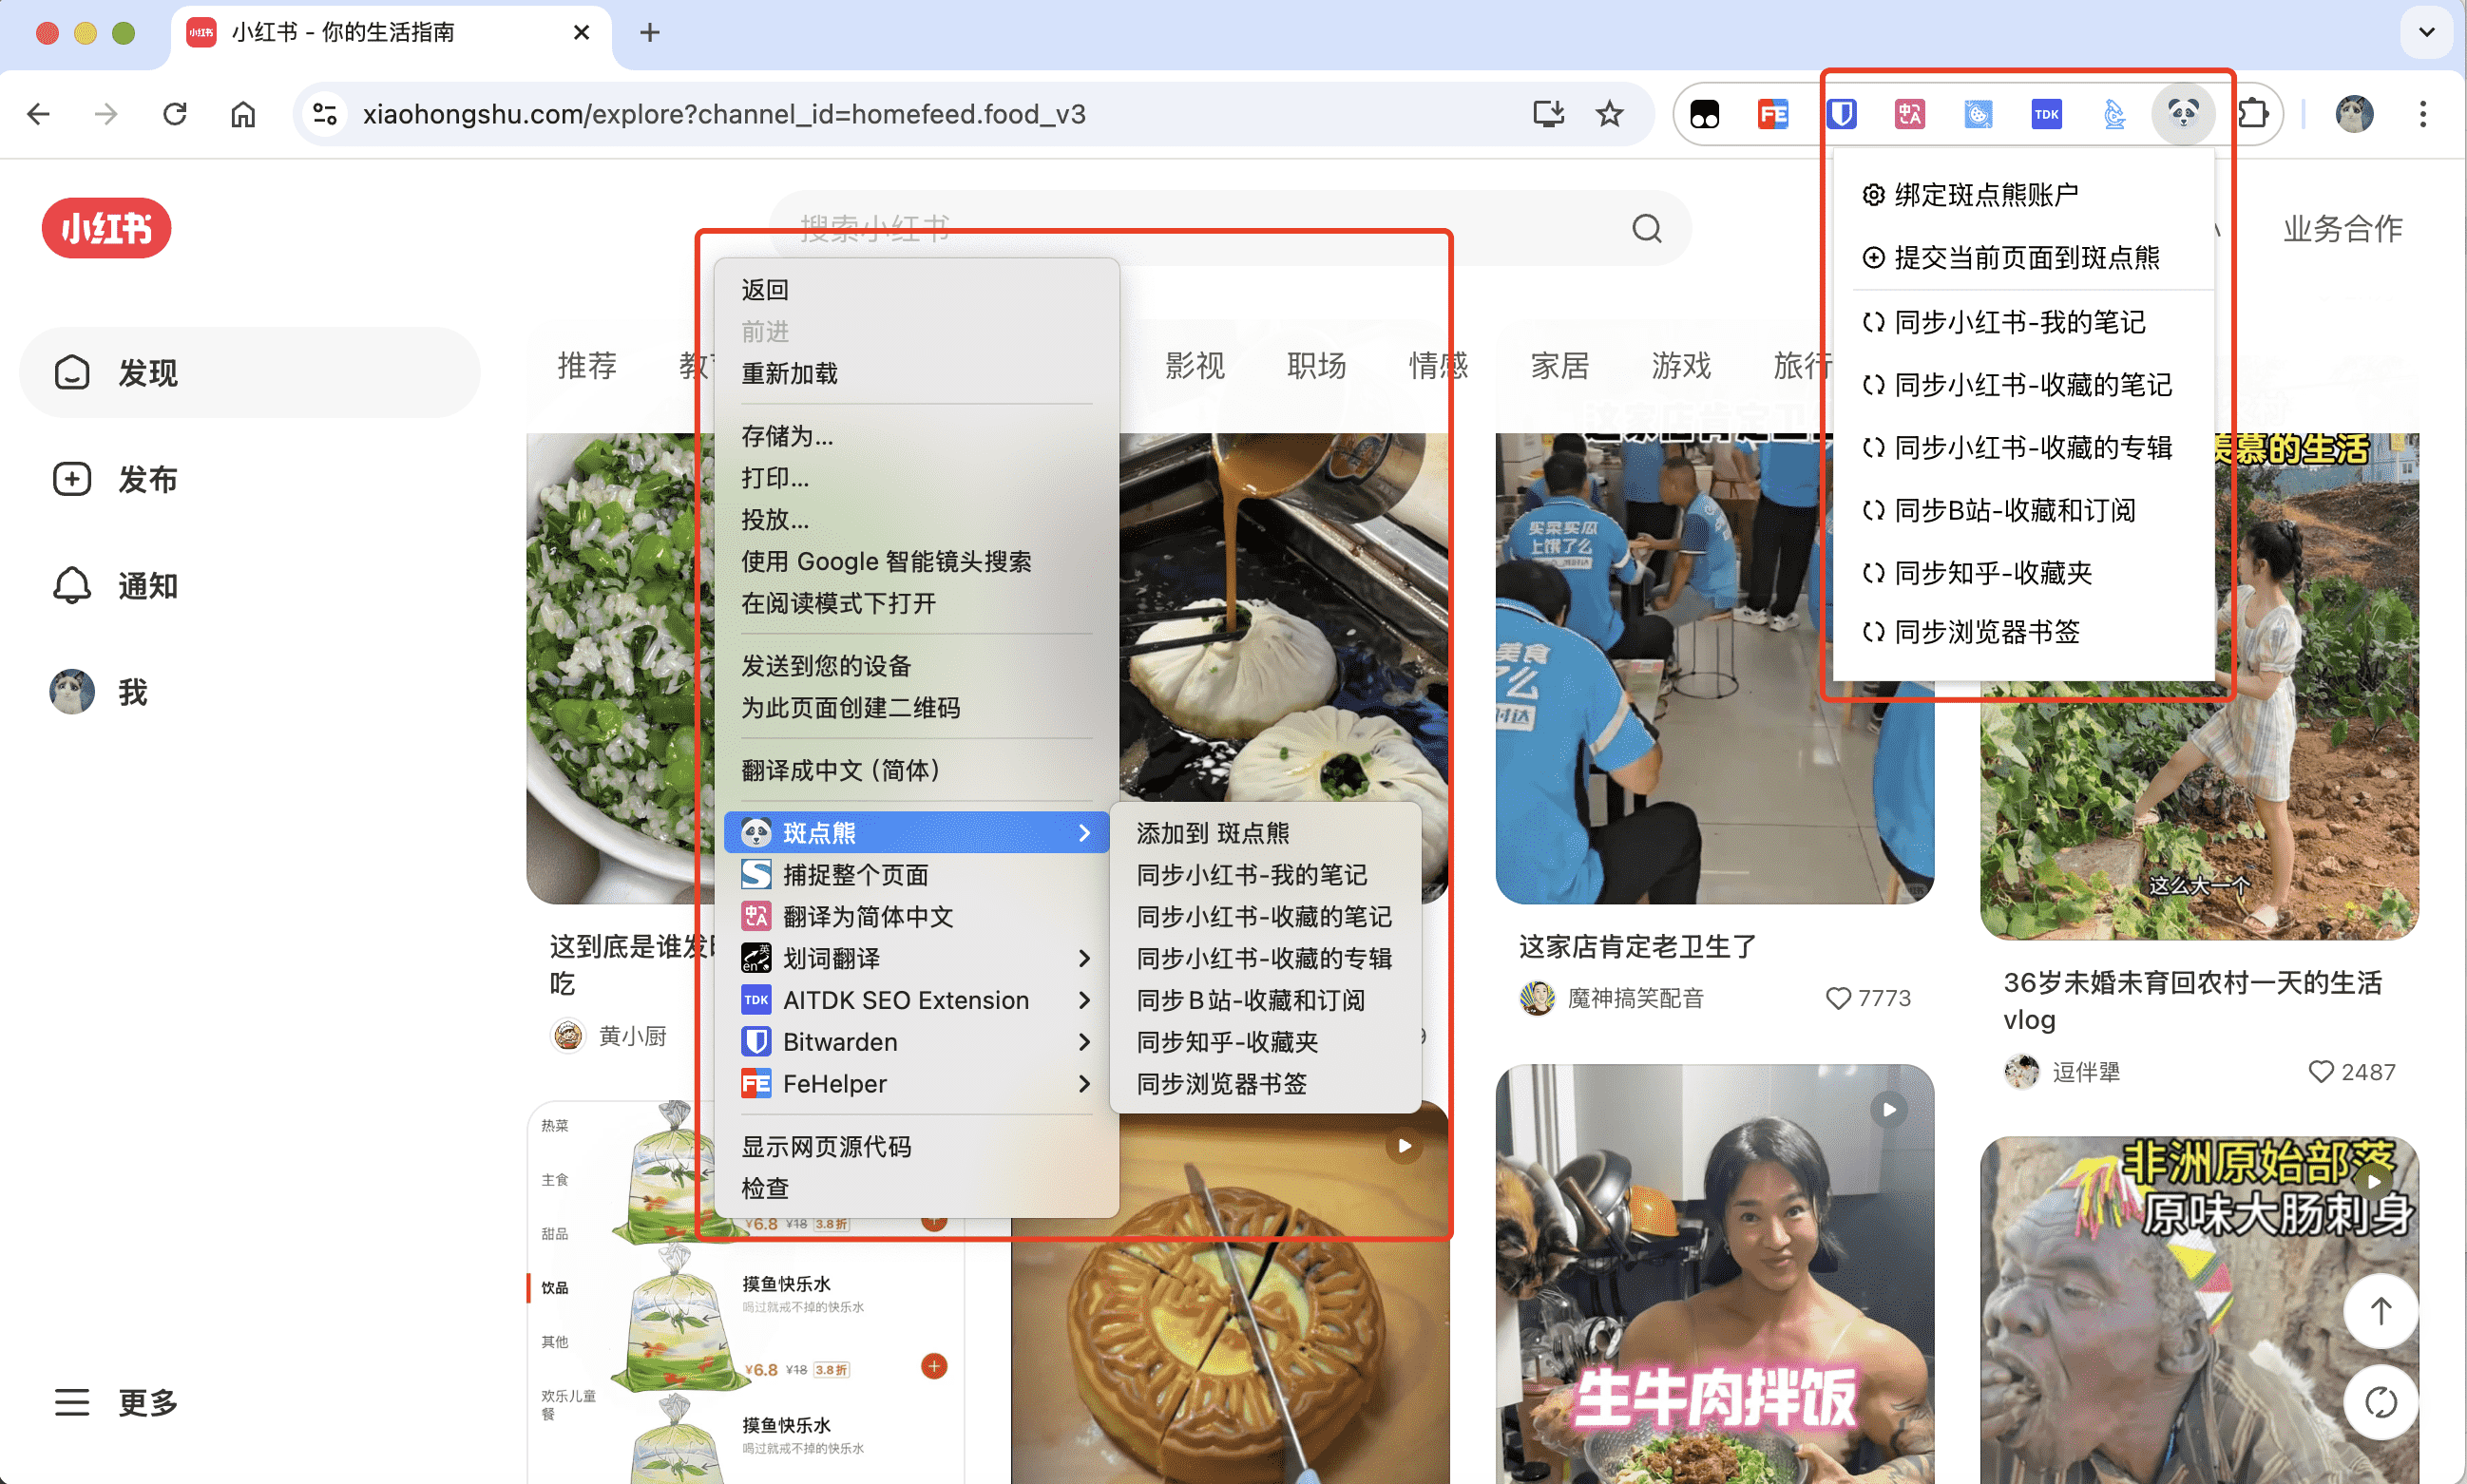2467x1484 pixels.
Task: Open the Bitwarden extension in the toolbar
Action: point(1843,113)
